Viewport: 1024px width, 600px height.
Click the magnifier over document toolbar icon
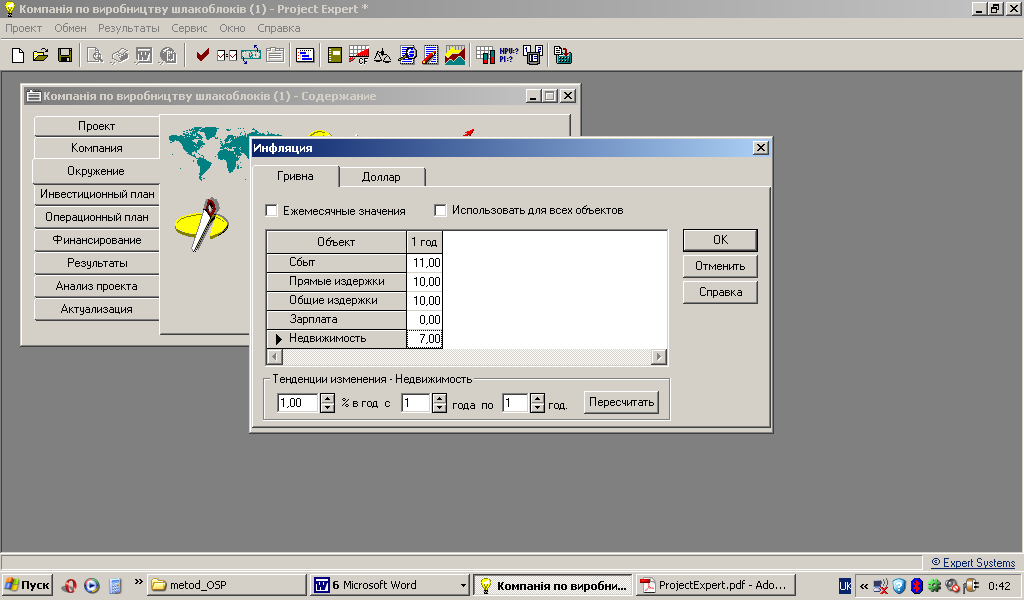point(407,55)
